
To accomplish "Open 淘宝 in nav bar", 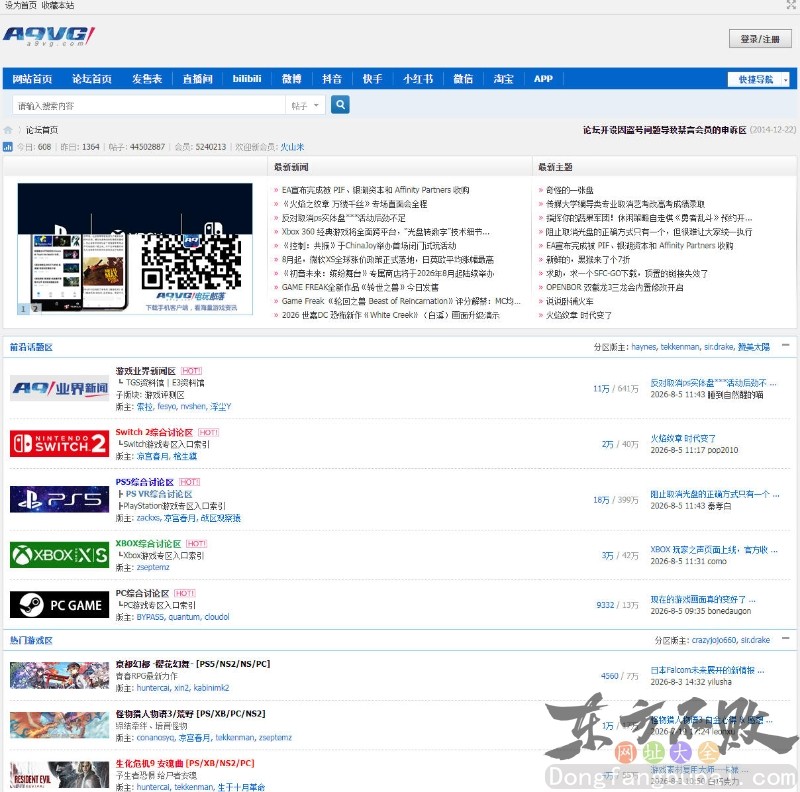I will pos(503,79).
